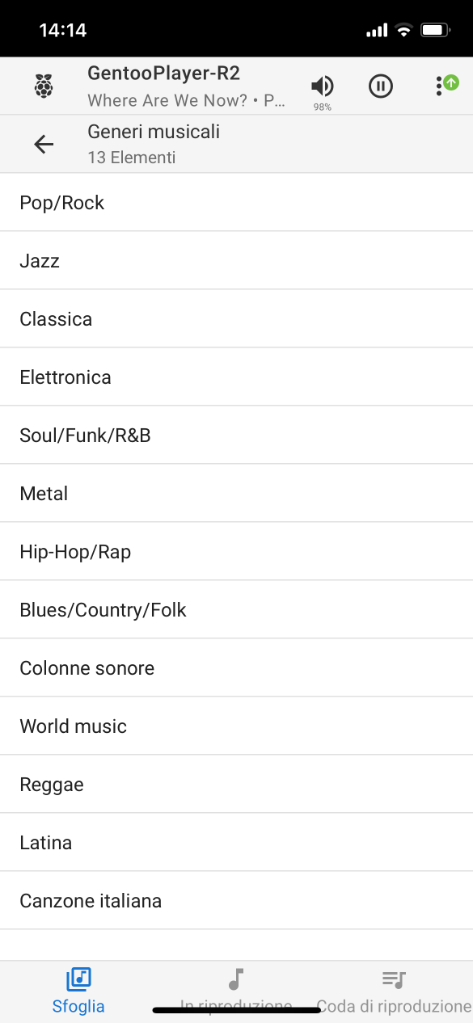Open the Coda di riproduzione tab
This screenshot has height=1023, width=473.
pos(394,990)
